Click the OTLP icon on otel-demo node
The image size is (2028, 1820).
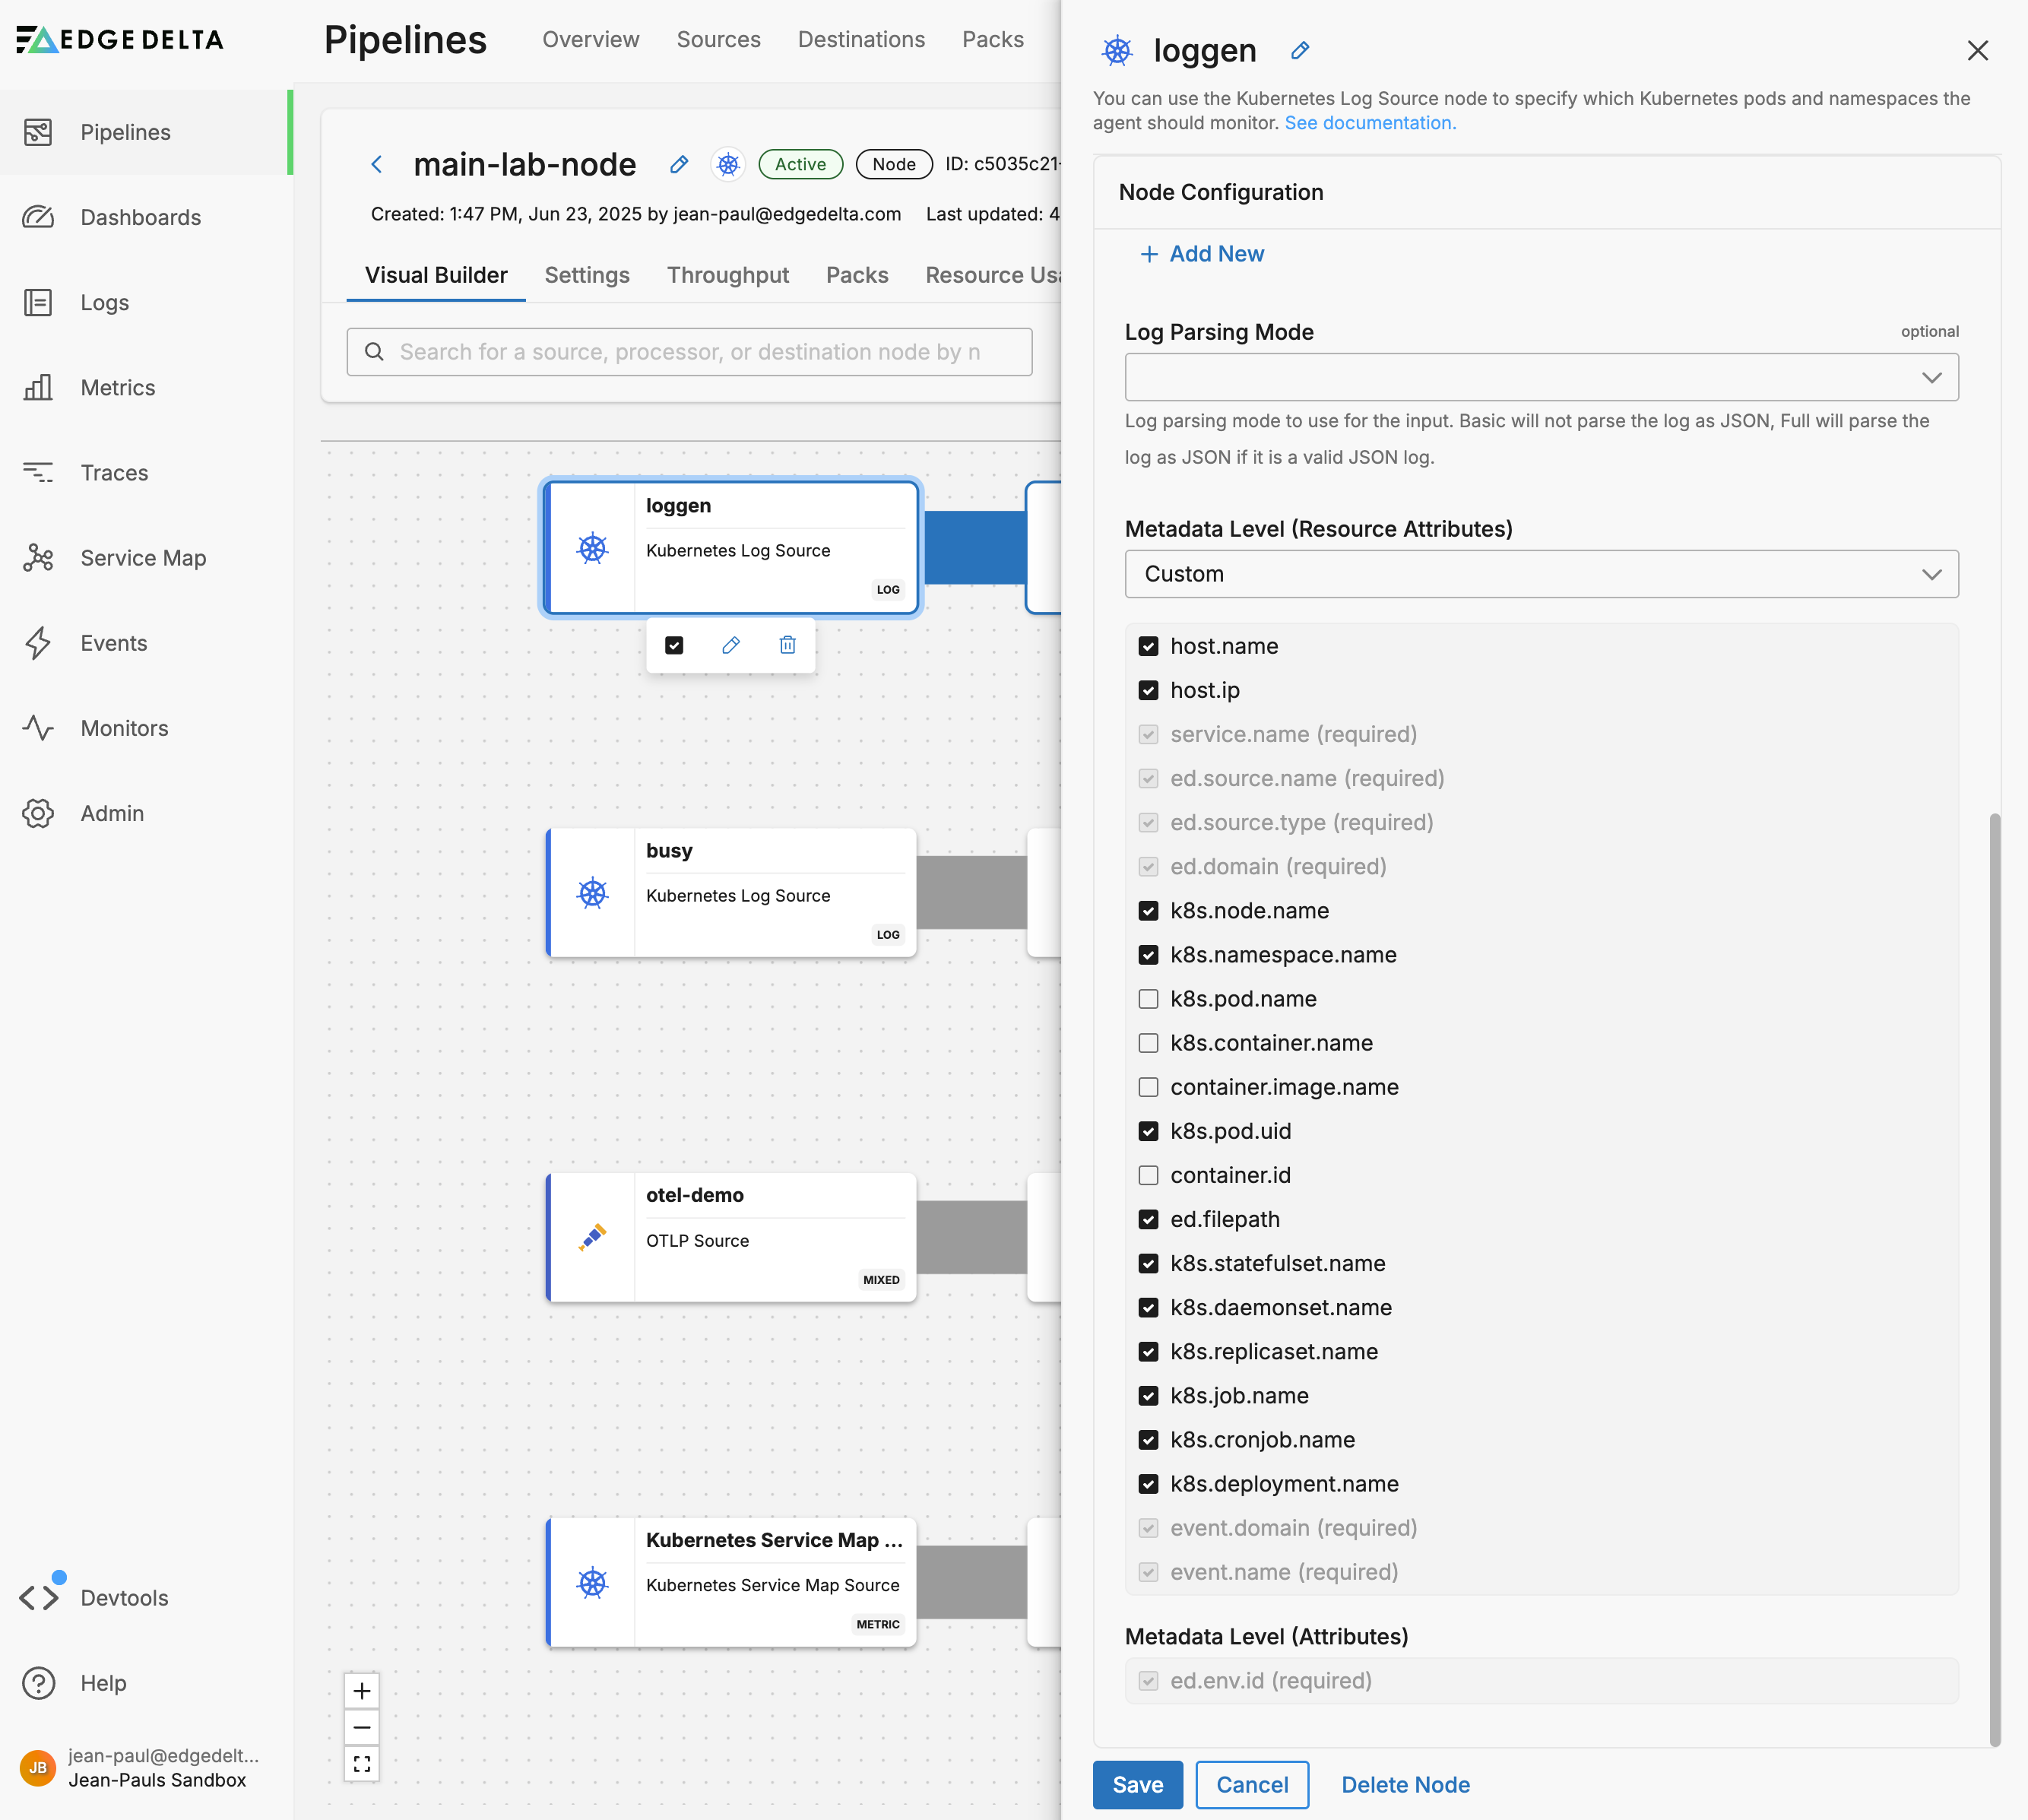click(x=593, y=1237)
